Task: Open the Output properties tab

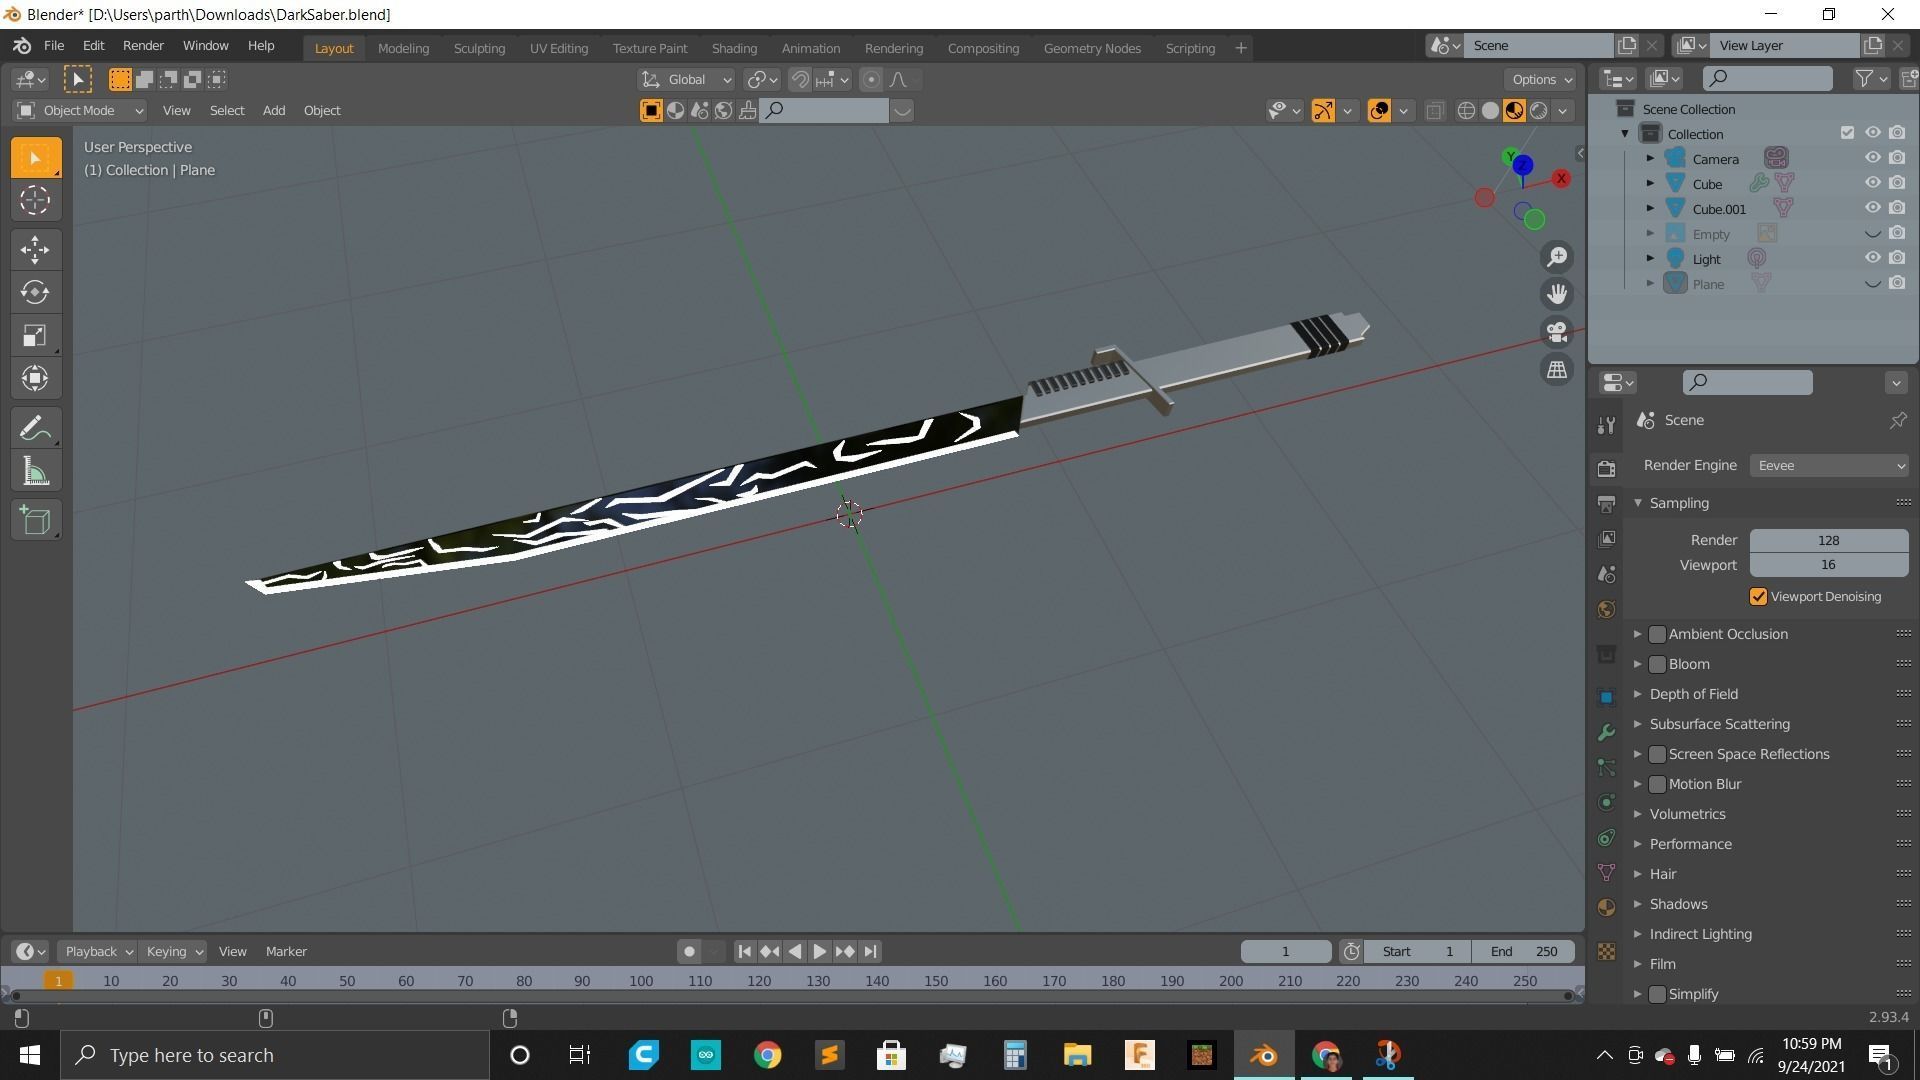Action: (x=1606, y=503)
